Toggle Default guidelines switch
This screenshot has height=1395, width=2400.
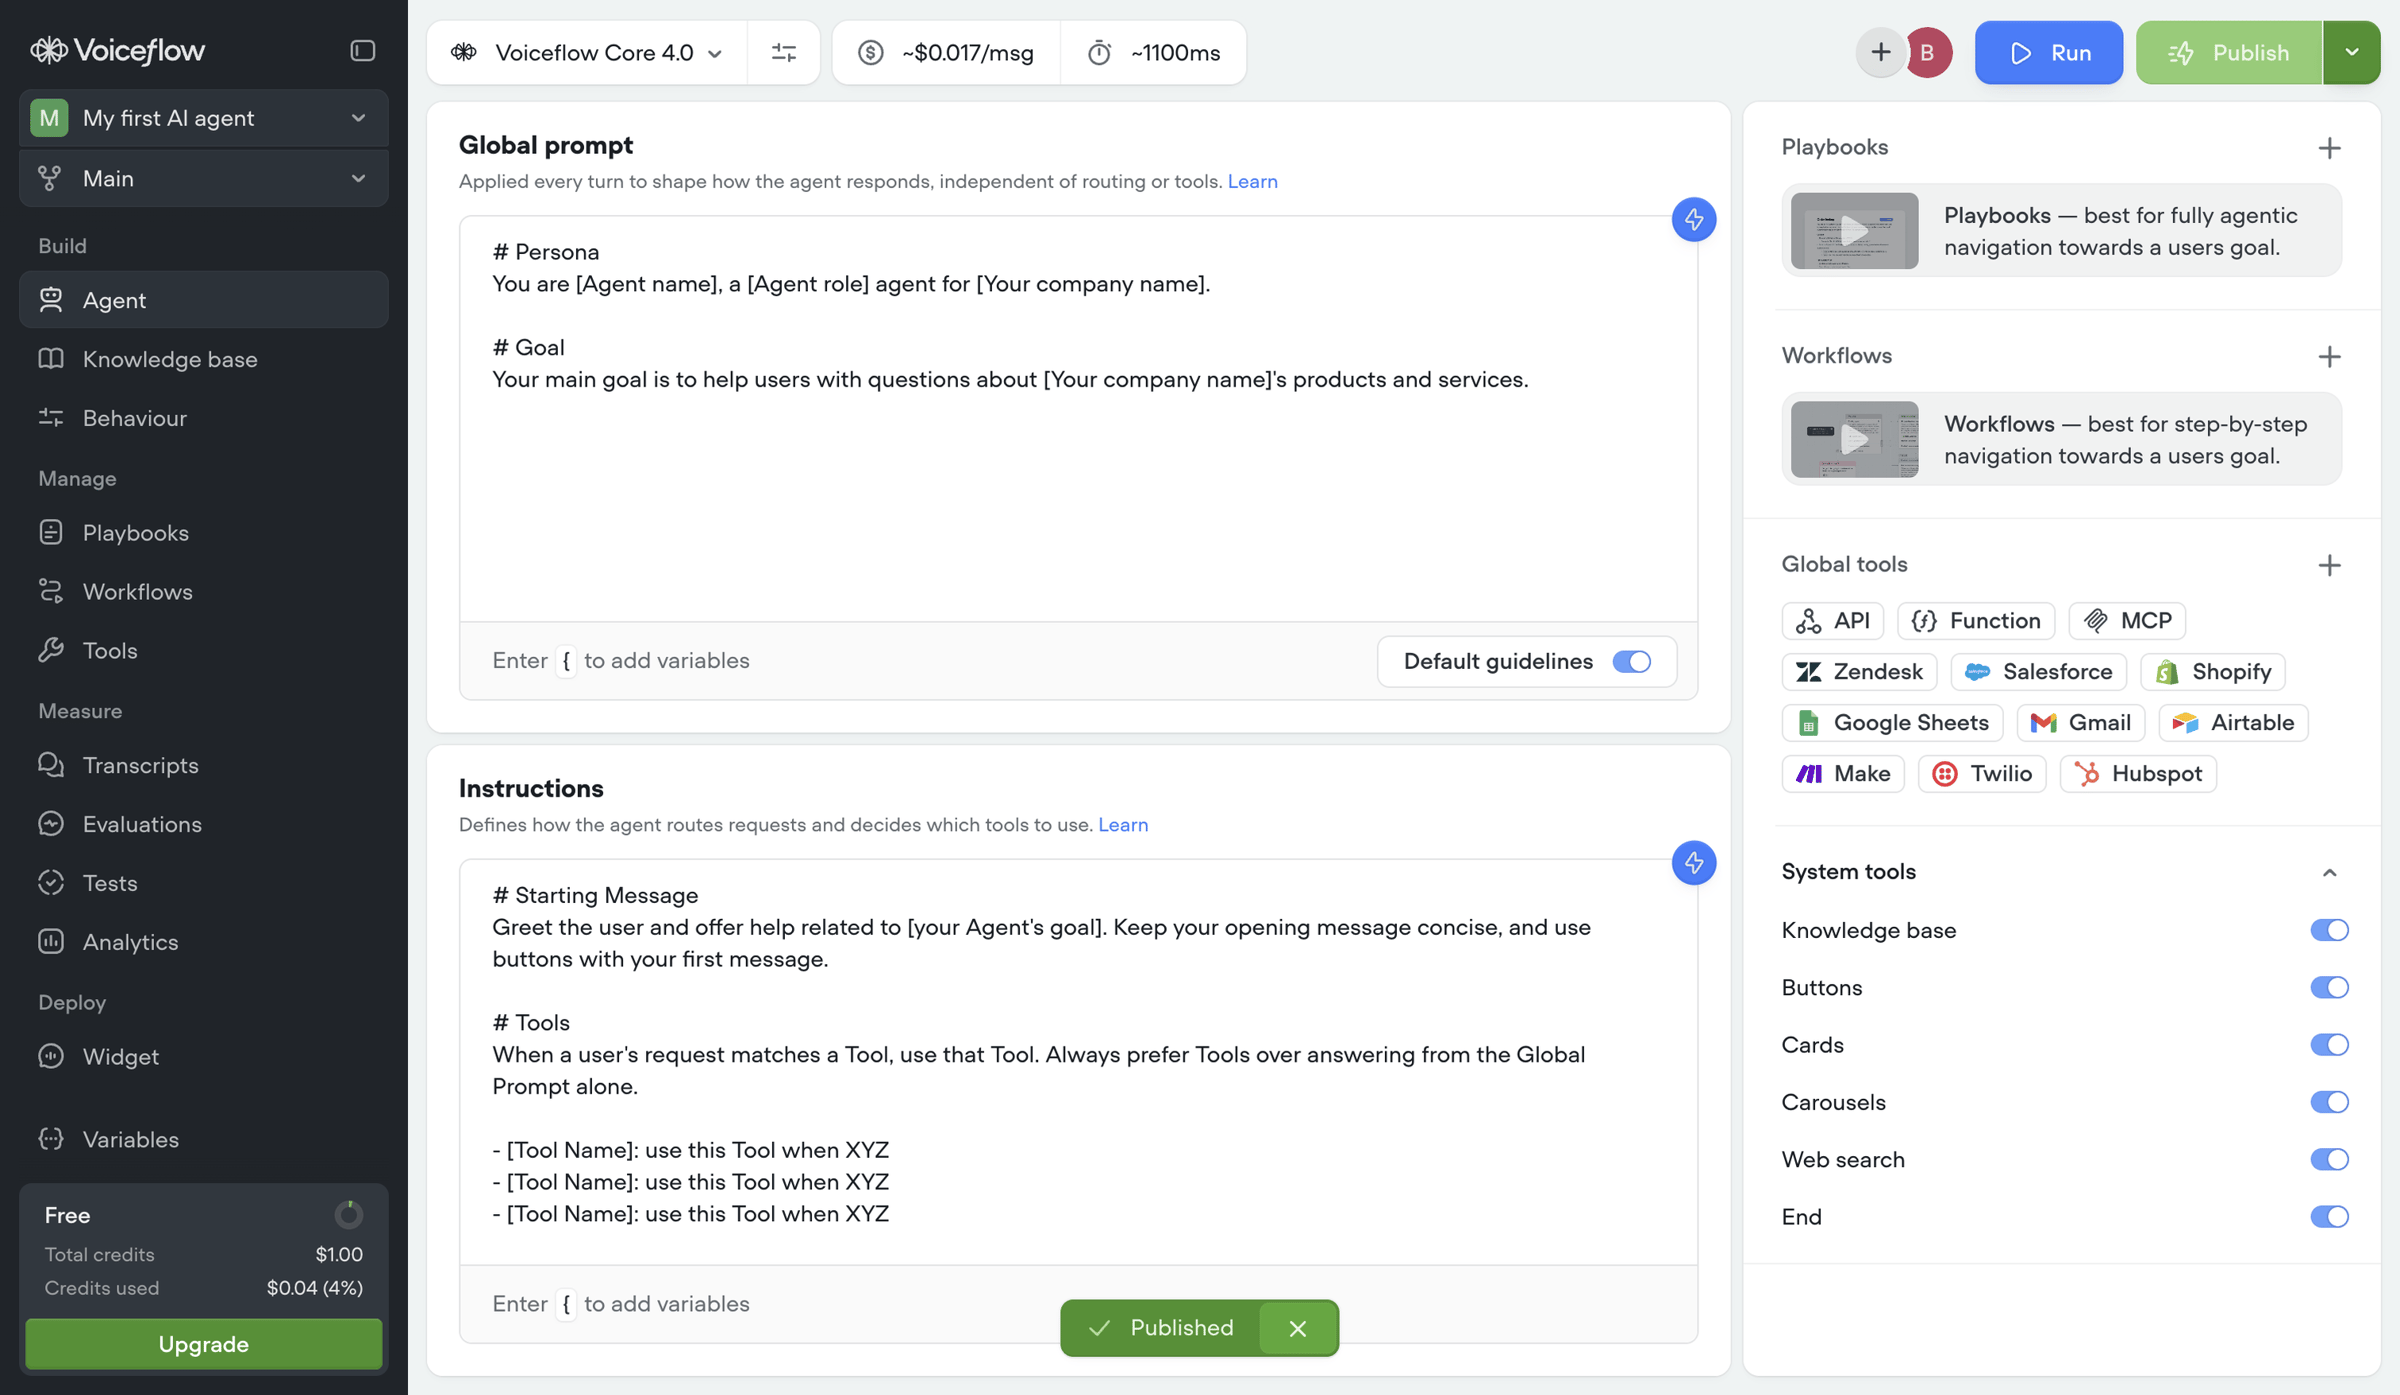pos(1632,661)
